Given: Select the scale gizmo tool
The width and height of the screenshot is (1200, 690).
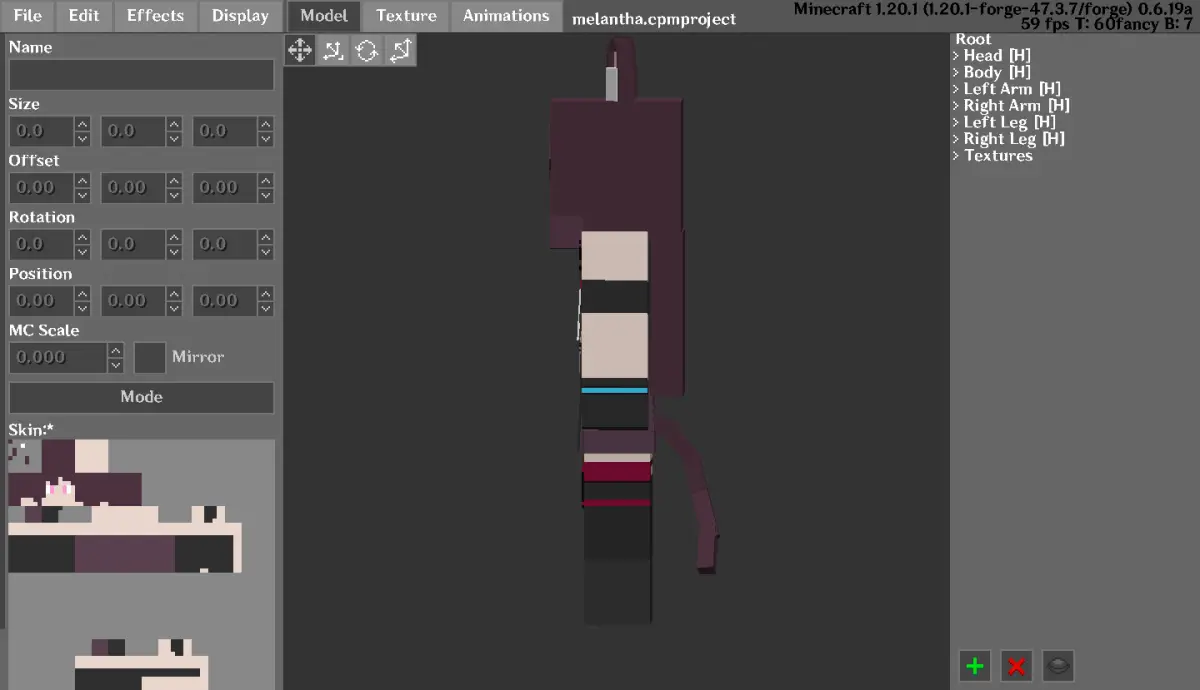Looking at the screenshot, I should point(400,50).
